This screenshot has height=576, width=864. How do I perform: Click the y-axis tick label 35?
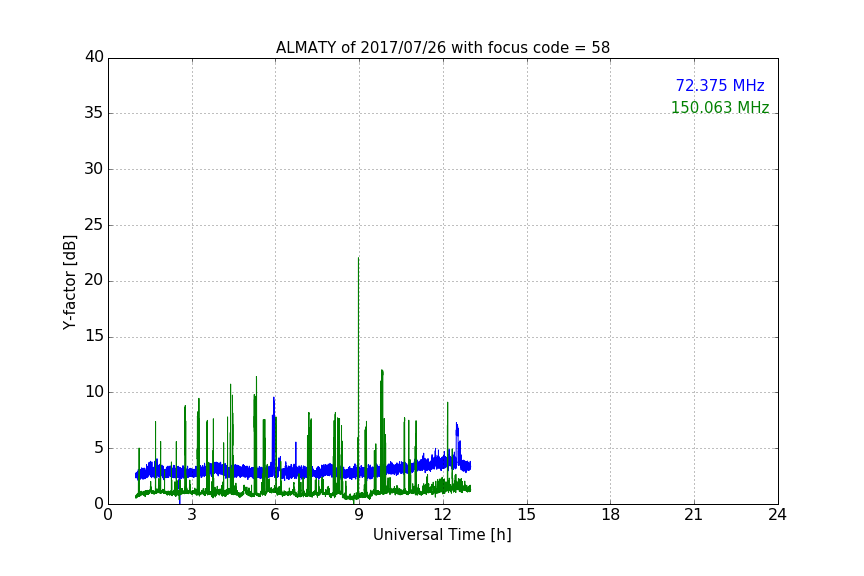point(94,113)
